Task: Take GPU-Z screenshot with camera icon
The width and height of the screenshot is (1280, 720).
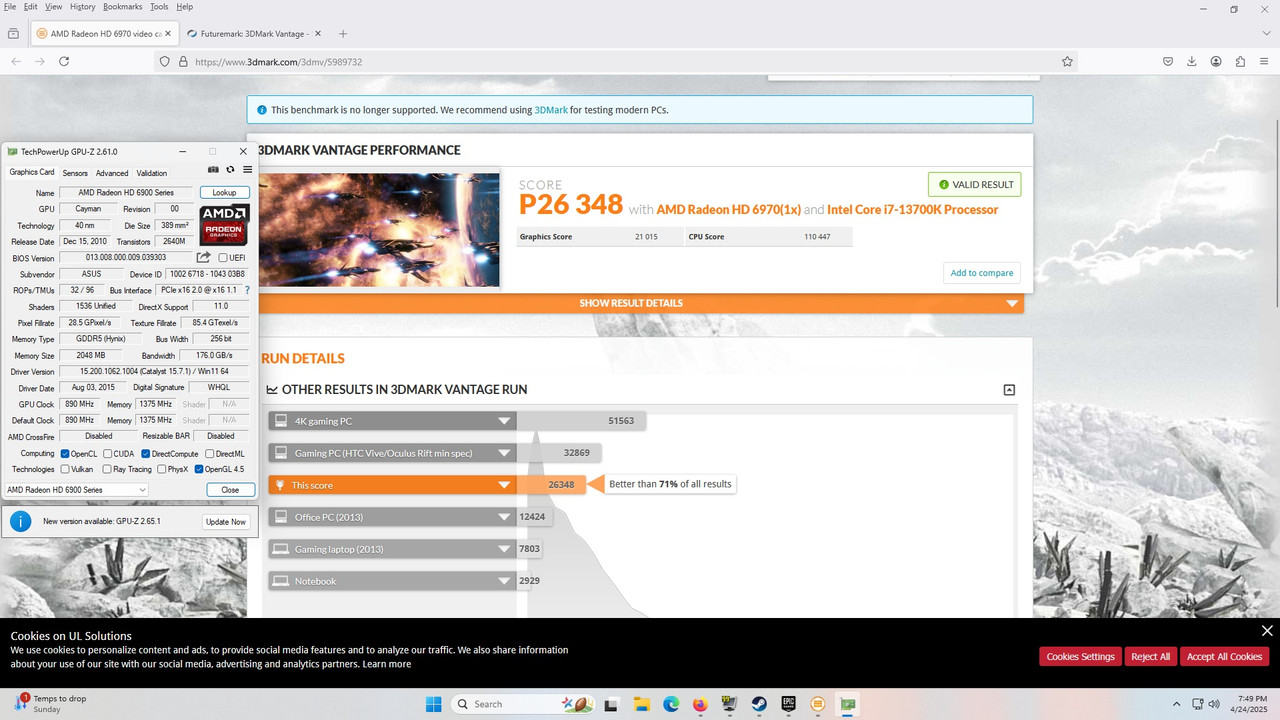Action: pyautogui.click(x=213, y=170)
